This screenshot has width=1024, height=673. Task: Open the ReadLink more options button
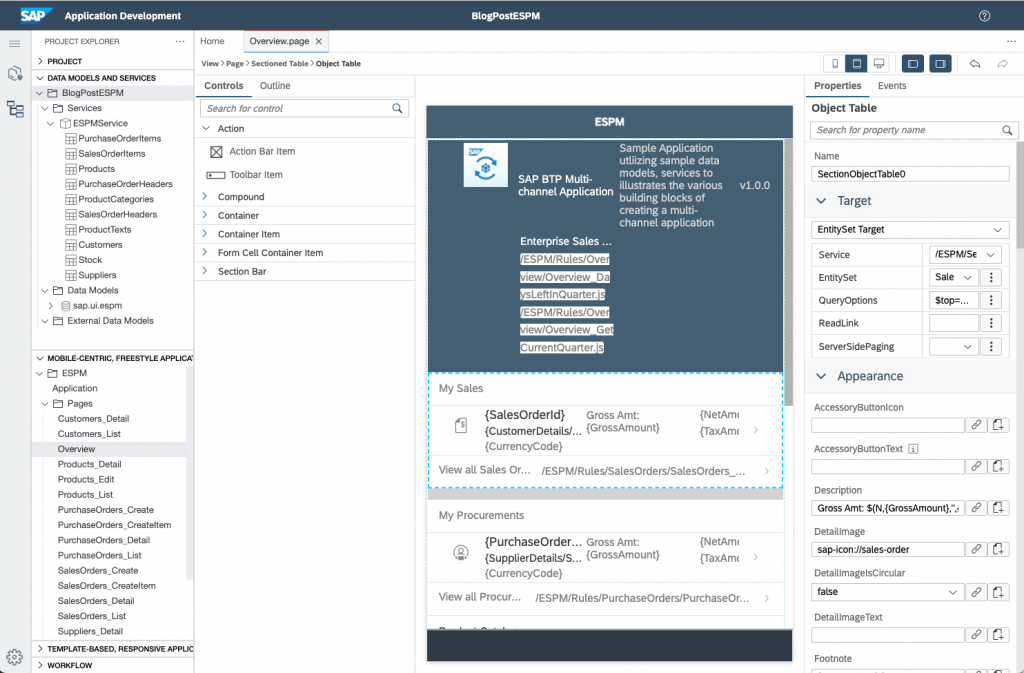[991, 323]
